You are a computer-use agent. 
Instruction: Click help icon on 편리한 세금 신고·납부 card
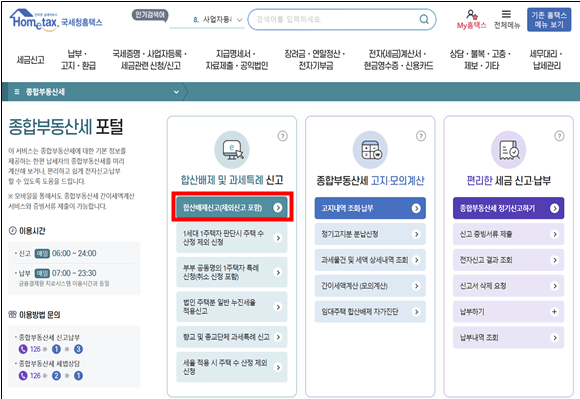click(559, 136)
